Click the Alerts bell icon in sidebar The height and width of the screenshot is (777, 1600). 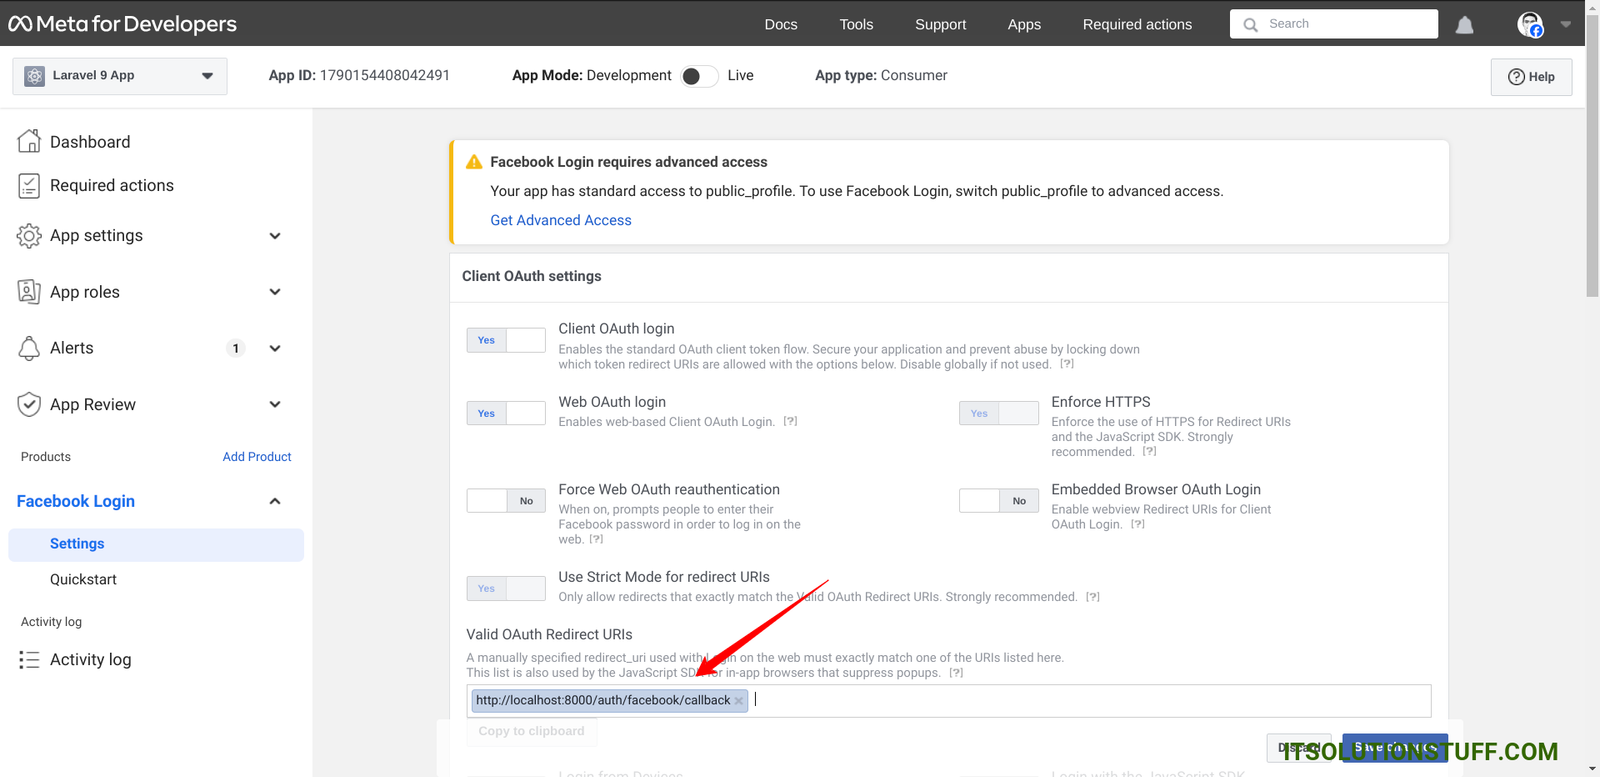(29, 348)
